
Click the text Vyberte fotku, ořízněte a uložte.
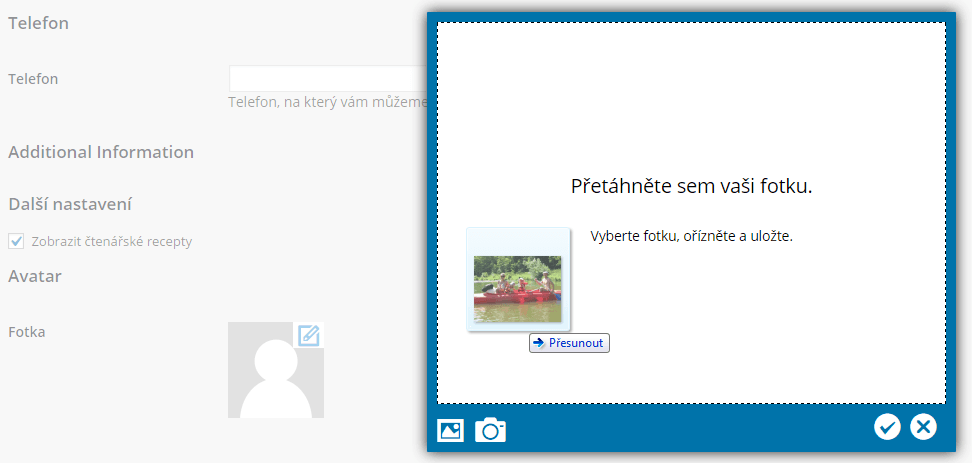[692, 237]
